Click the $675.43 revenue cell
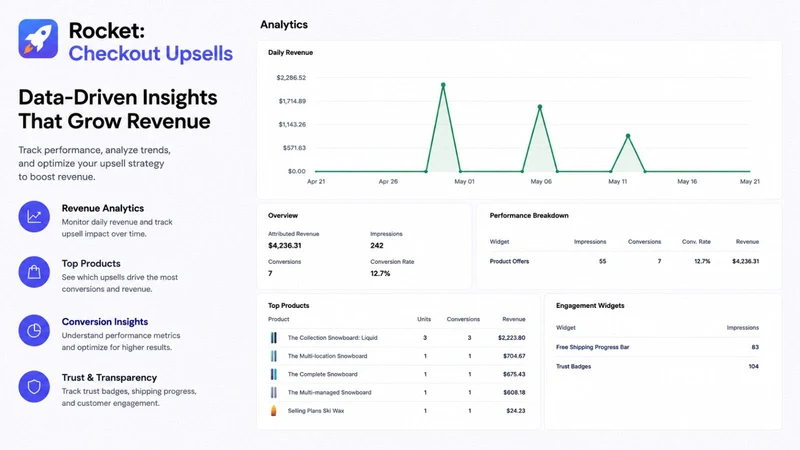 514,374
